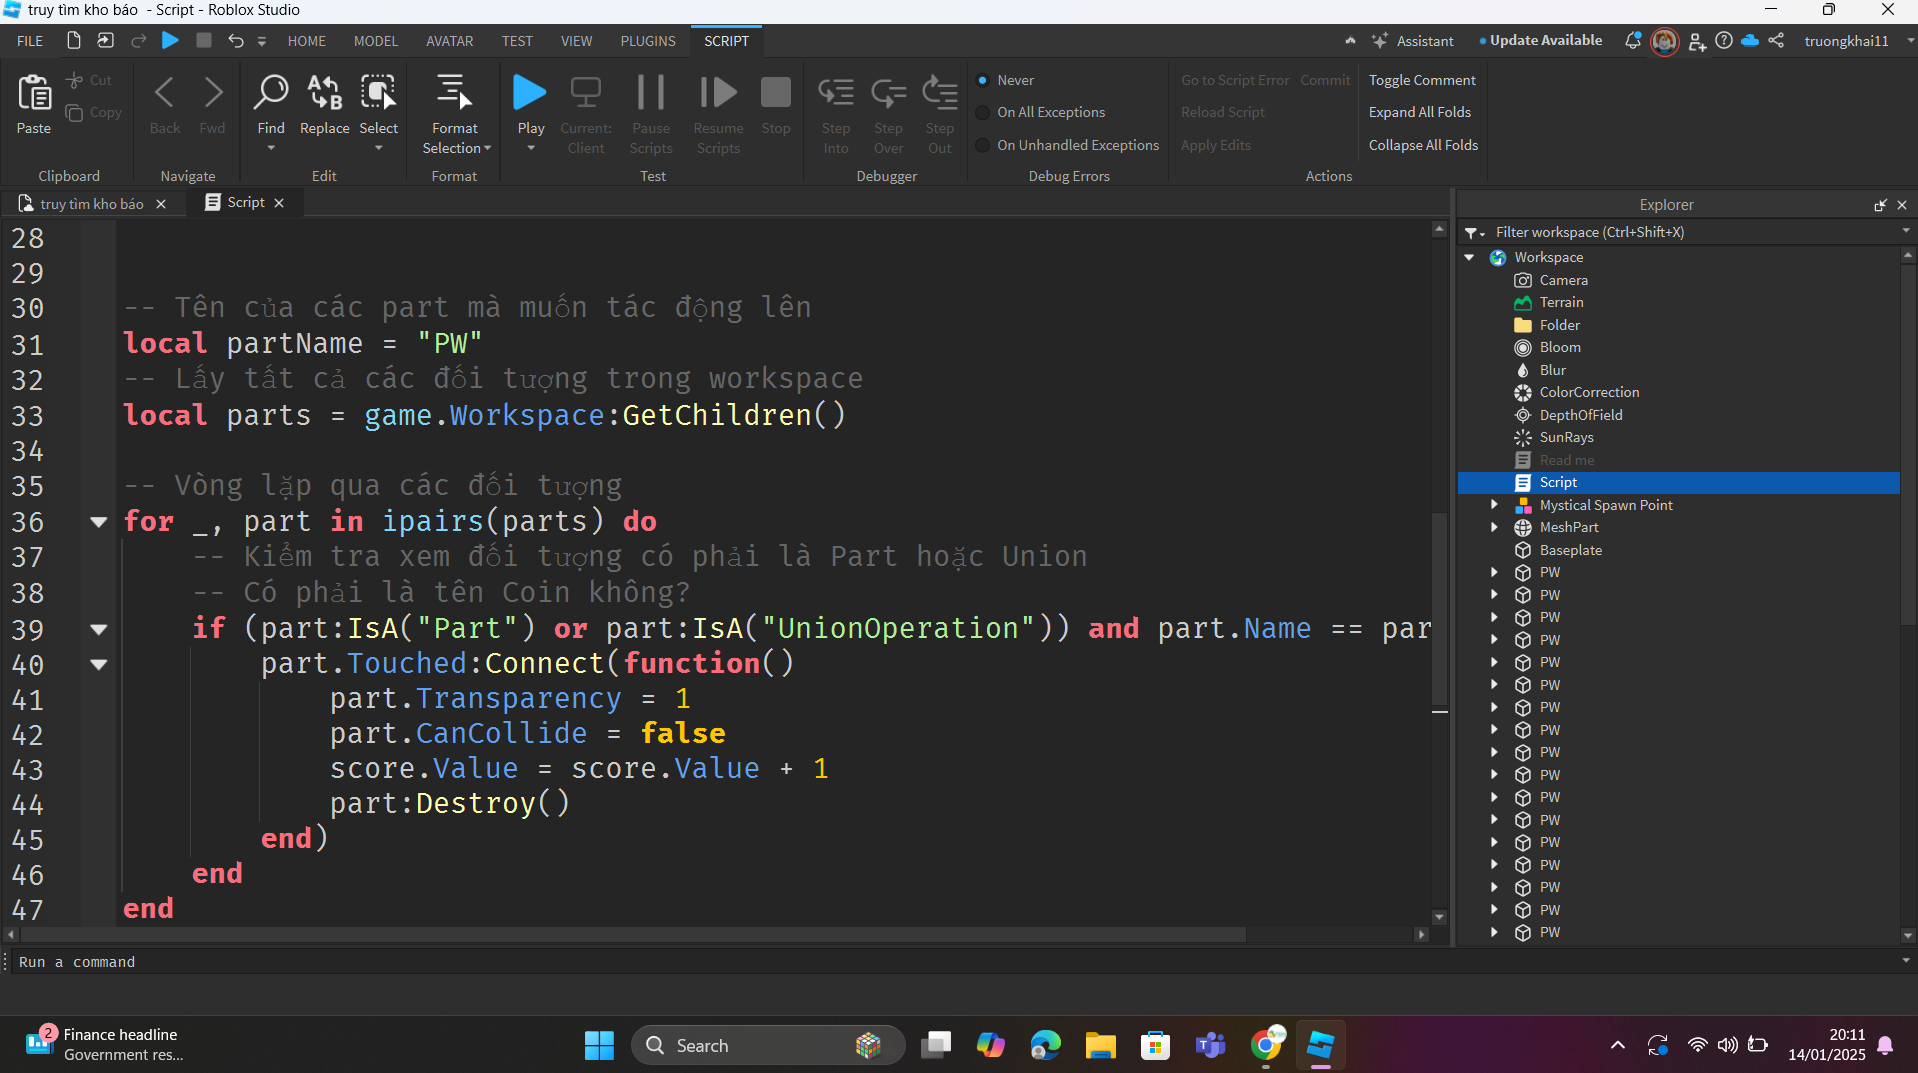Collapse the Workspace tree node
Viewport: 1918px width, 1073px height.
click(x=1470, y=257)
